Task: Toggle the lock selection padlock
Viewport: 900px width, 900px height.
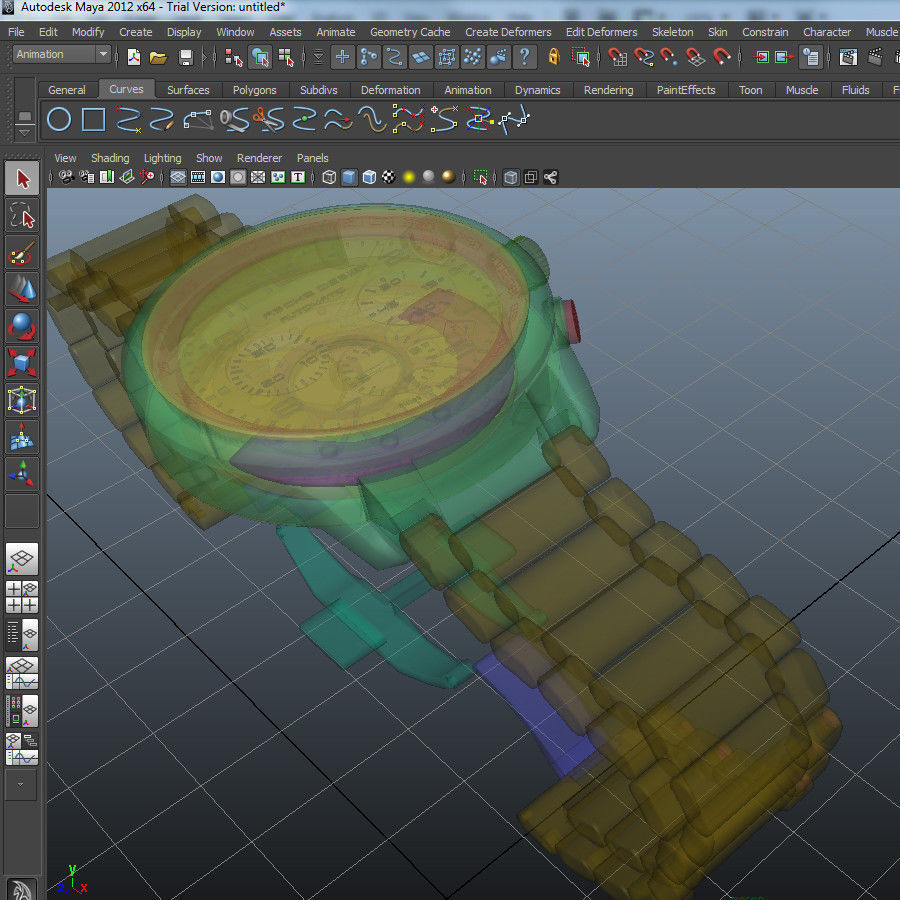Action: 553,57
